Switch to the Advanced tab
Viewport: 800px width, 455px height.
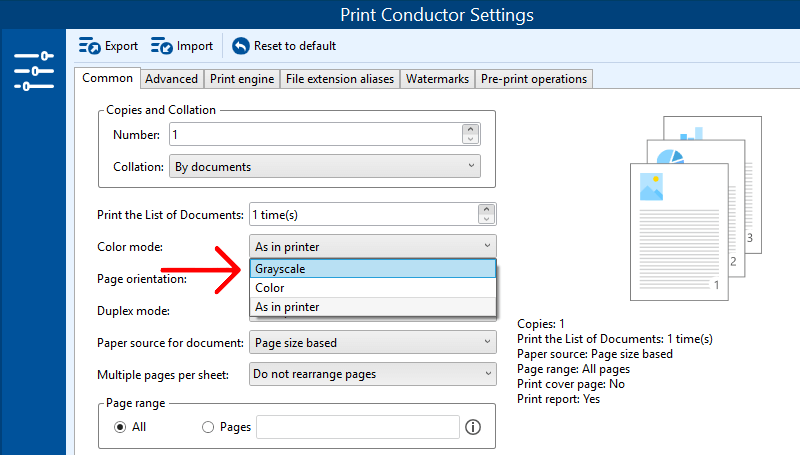coord(171,79)
